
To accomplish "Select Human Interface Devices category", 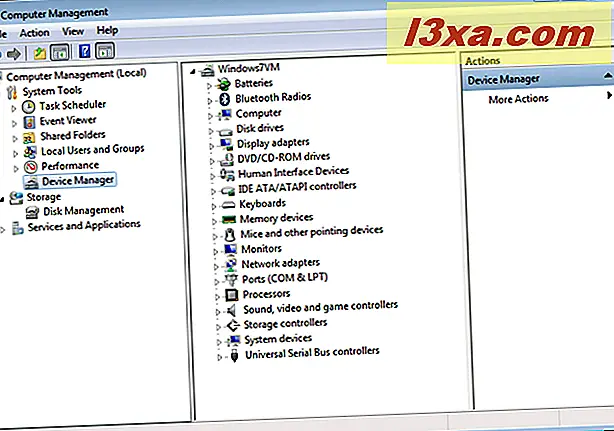I will [x=294, y=172].
